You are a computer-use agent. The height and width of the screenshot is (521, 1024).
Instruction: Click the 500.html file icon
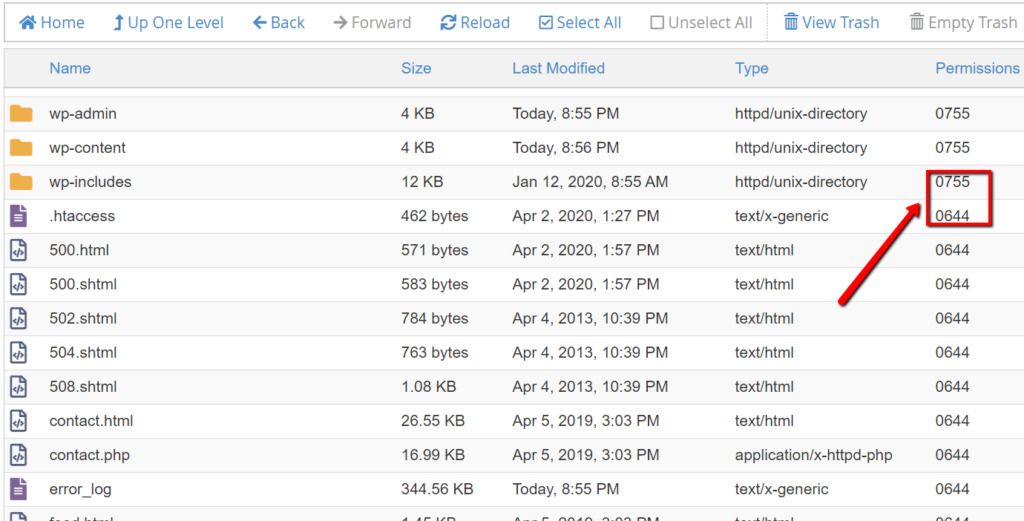point(18,250)
